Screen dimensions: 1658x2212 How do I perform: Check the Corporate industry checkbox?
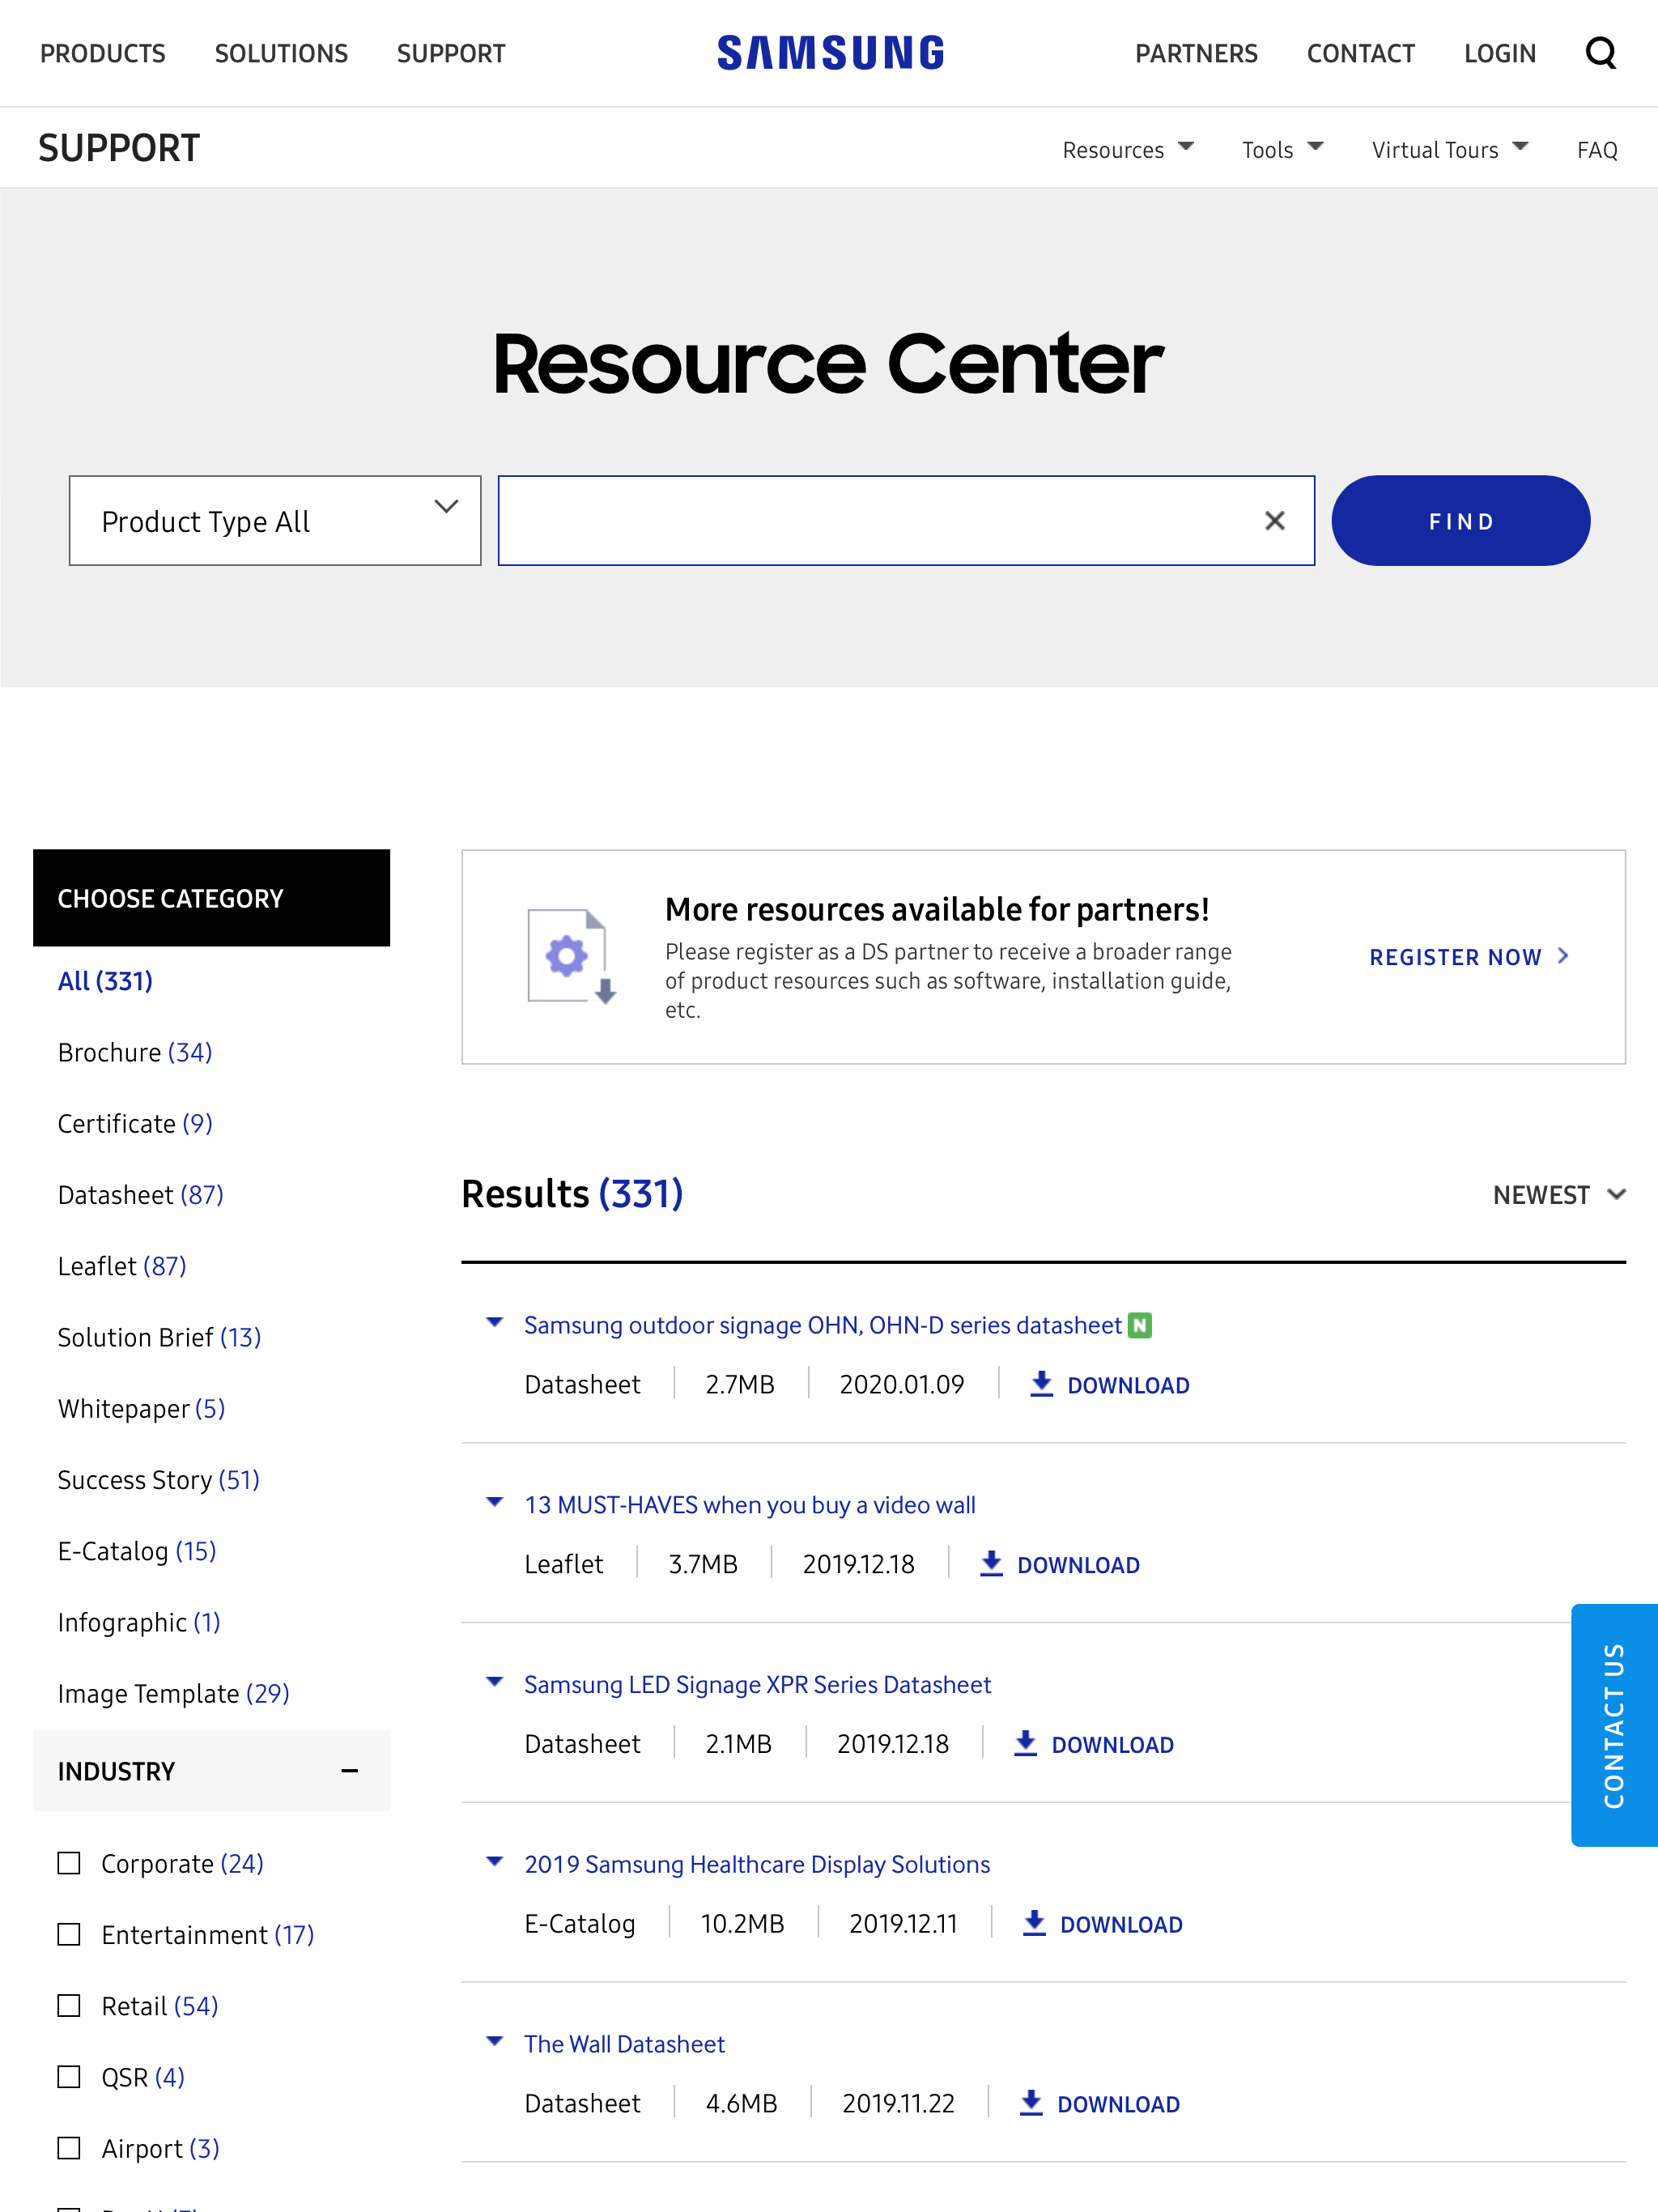coord(69,1863)
